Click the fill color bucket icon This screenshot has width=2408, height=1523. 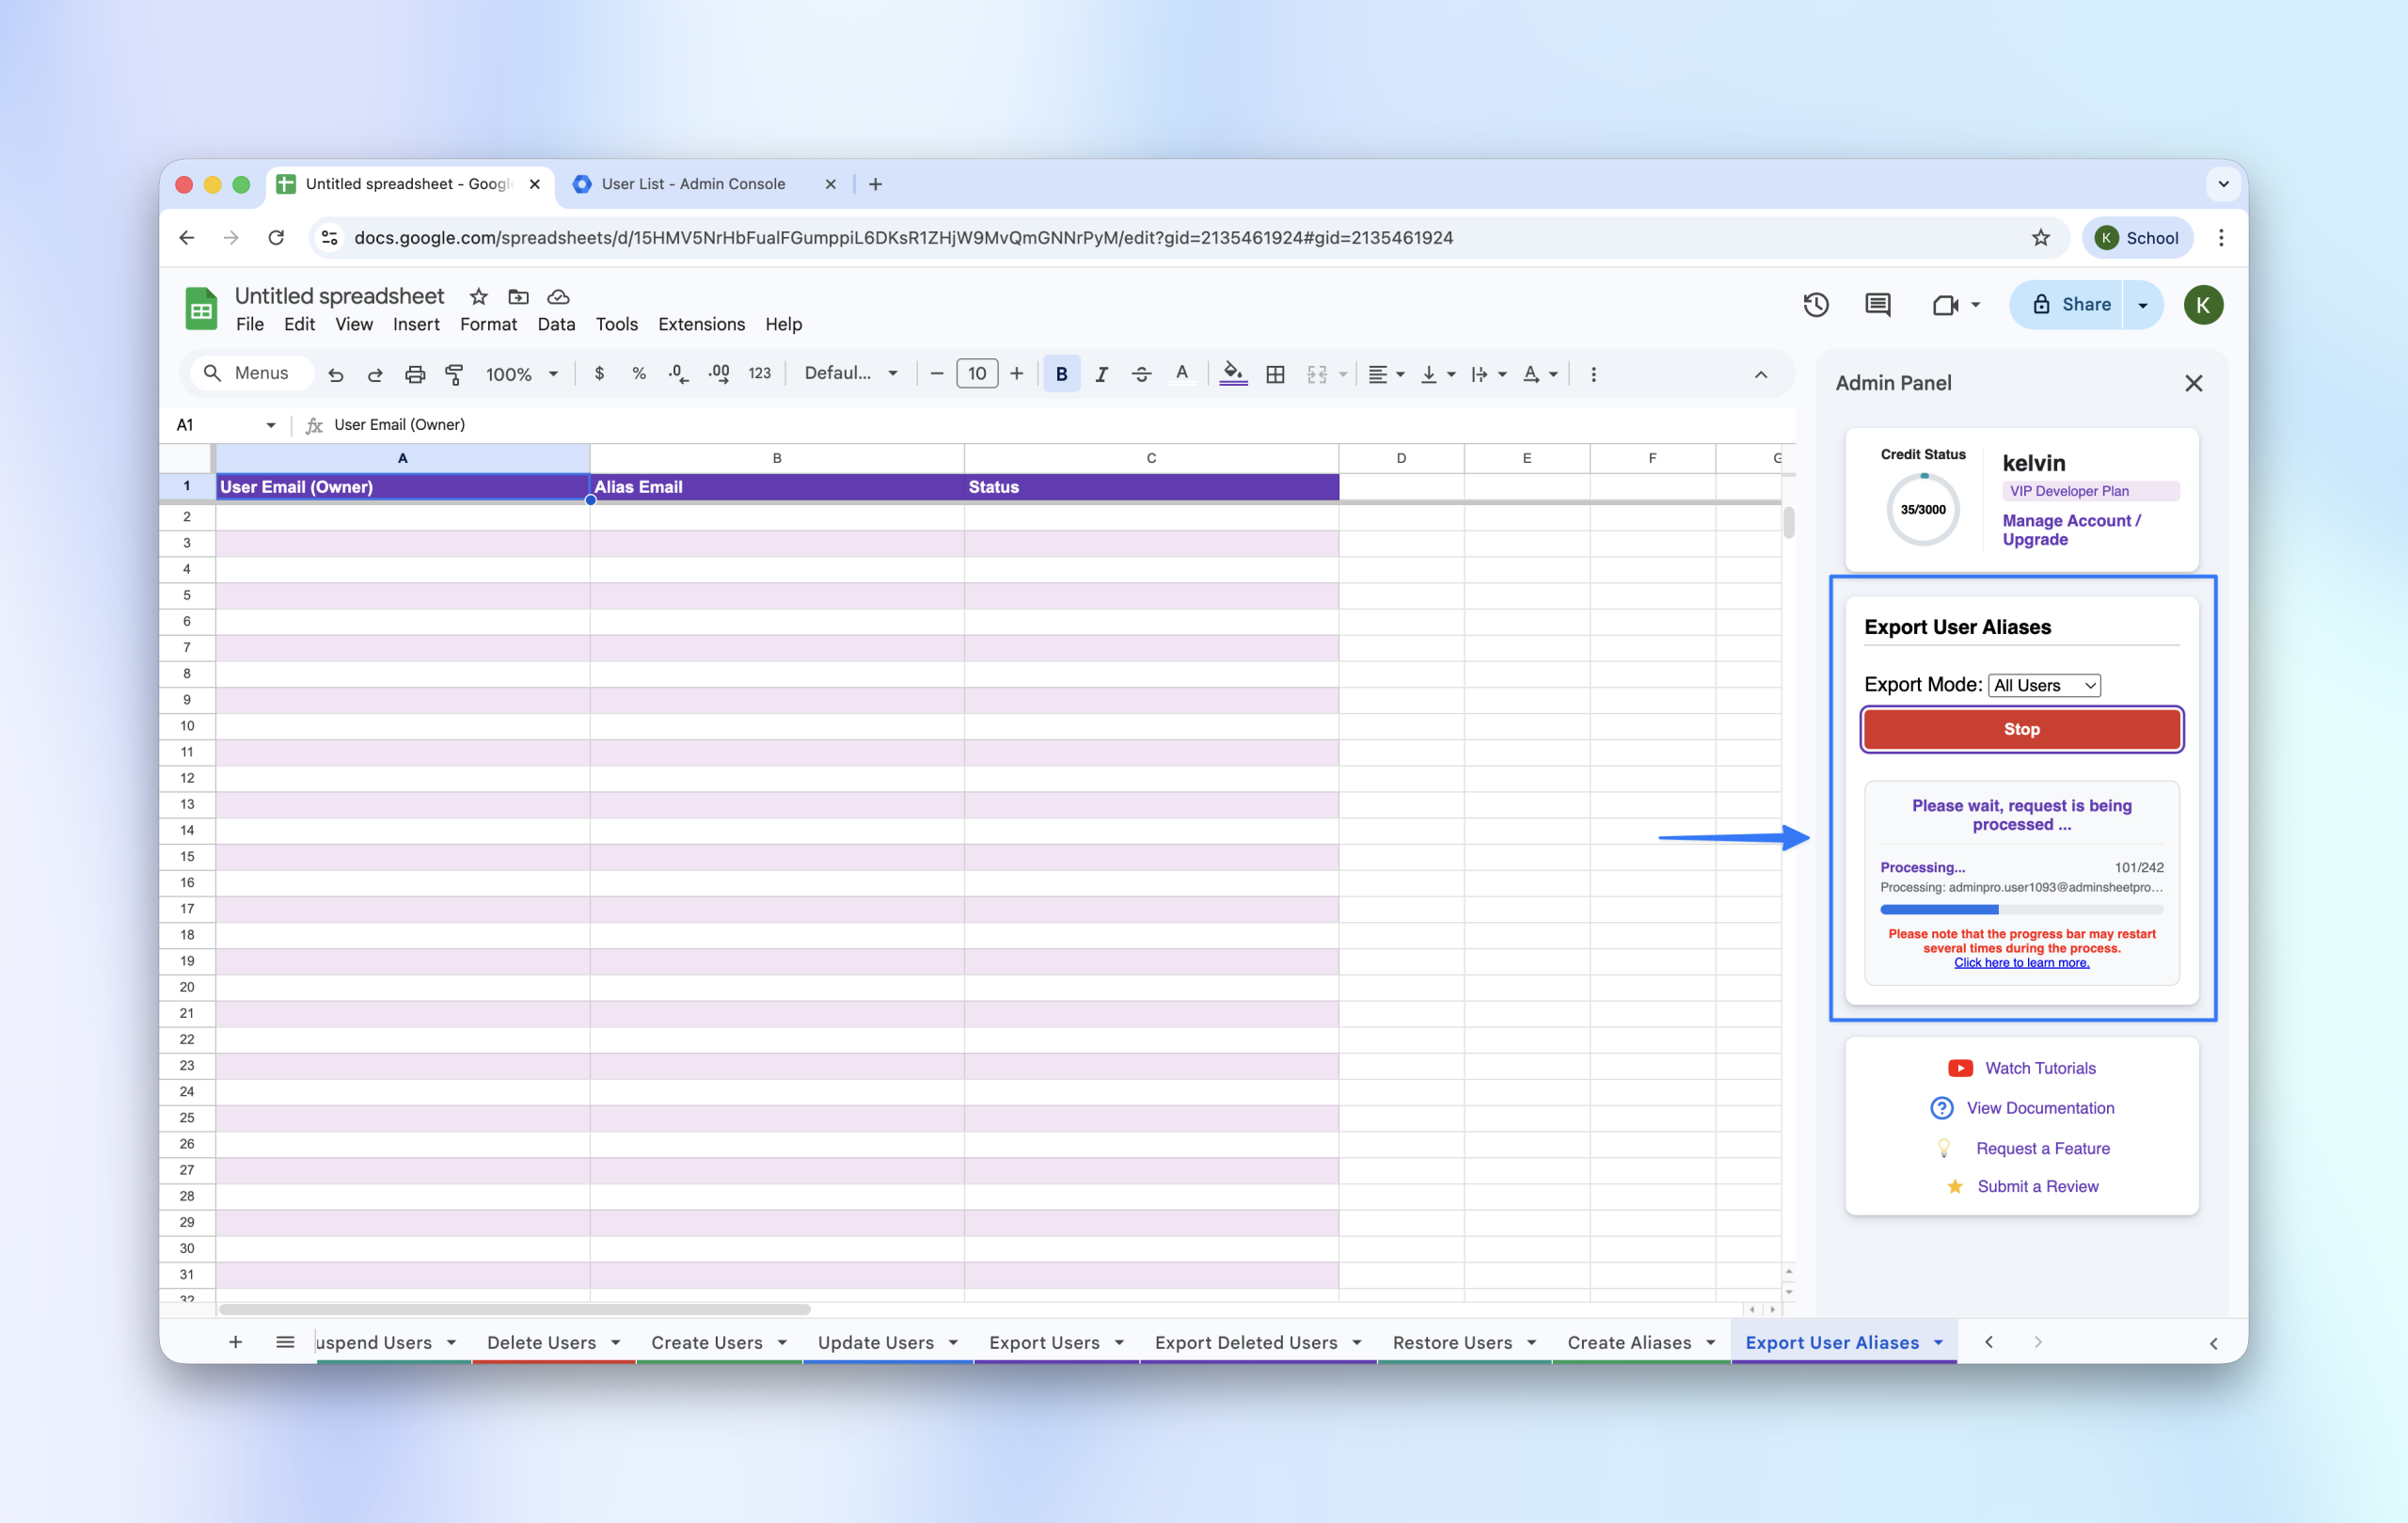point(1233,373)
